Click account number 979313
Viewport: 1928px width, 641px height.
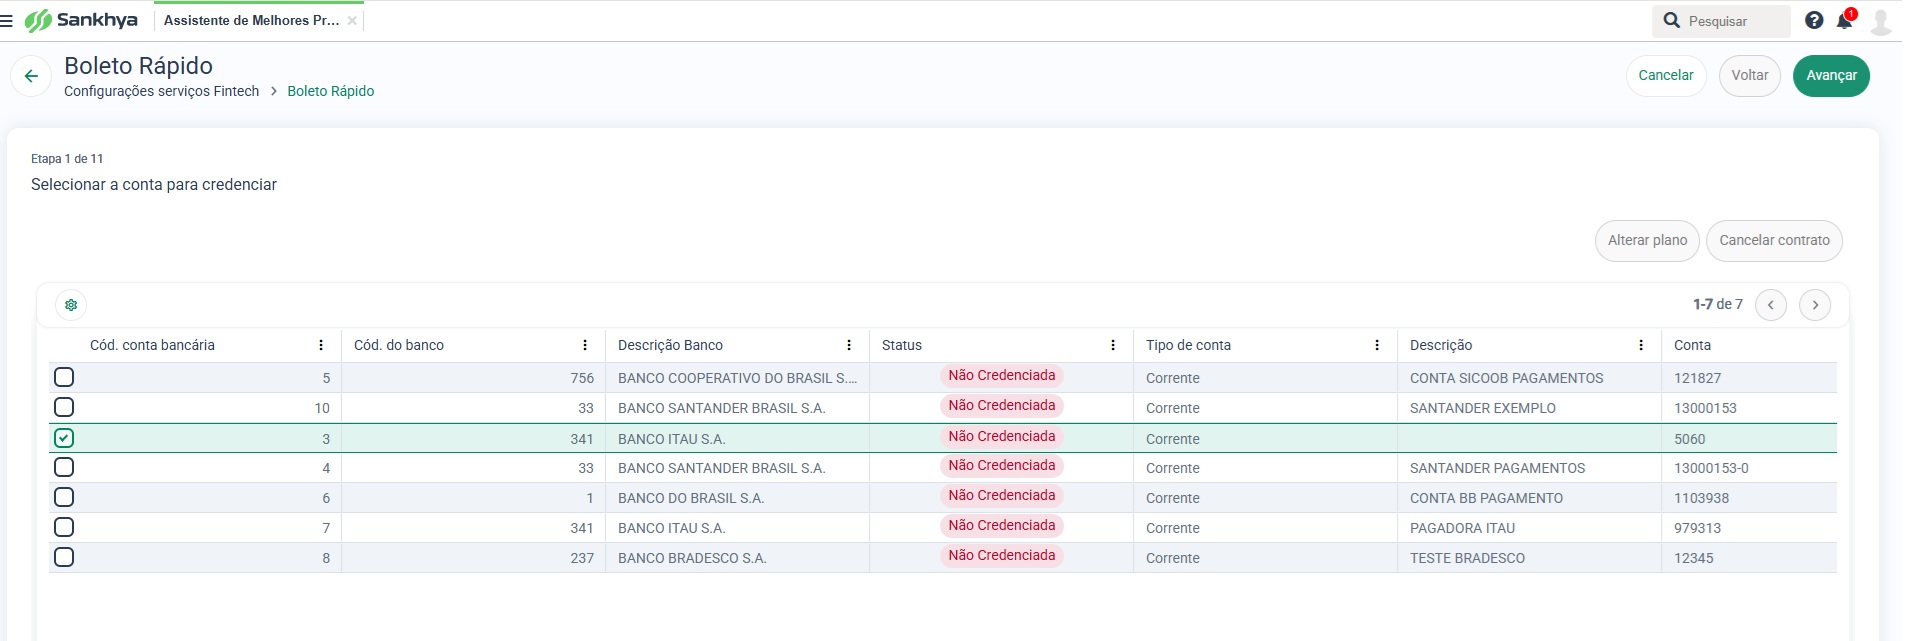[1697, 528]
